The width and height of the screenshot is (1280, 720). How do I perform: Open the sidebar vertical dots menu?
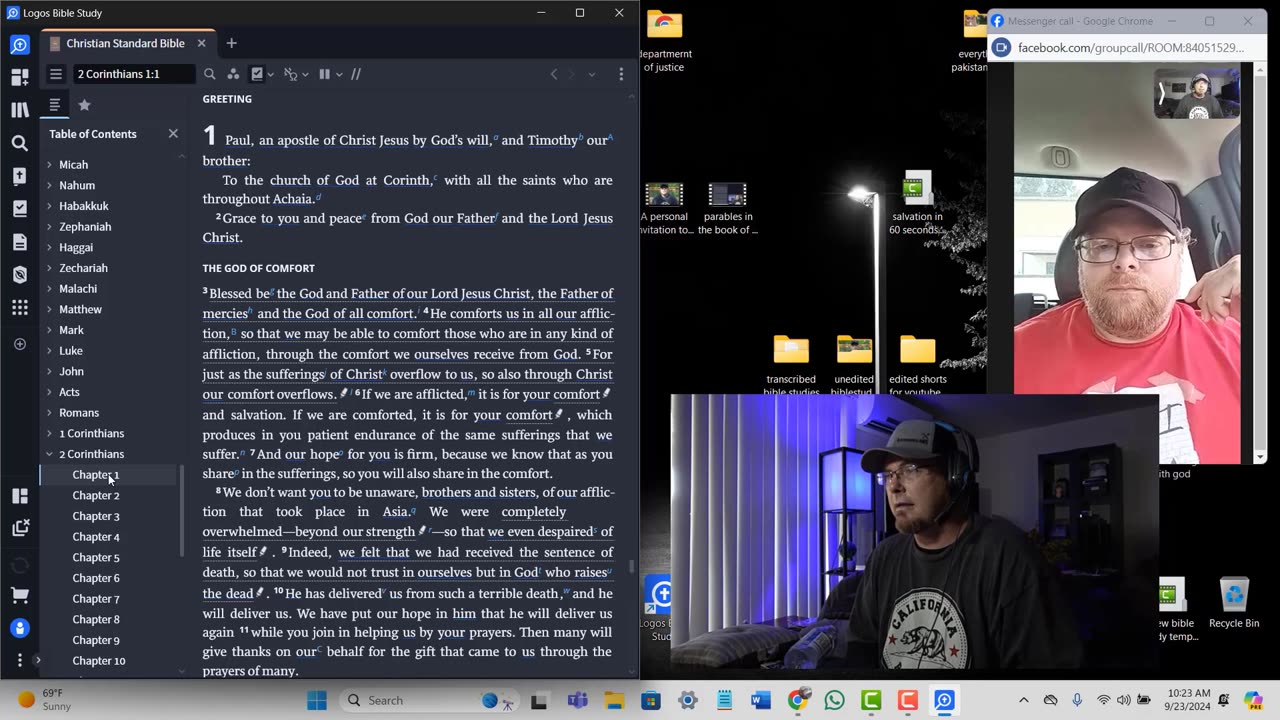click(20, 660)
